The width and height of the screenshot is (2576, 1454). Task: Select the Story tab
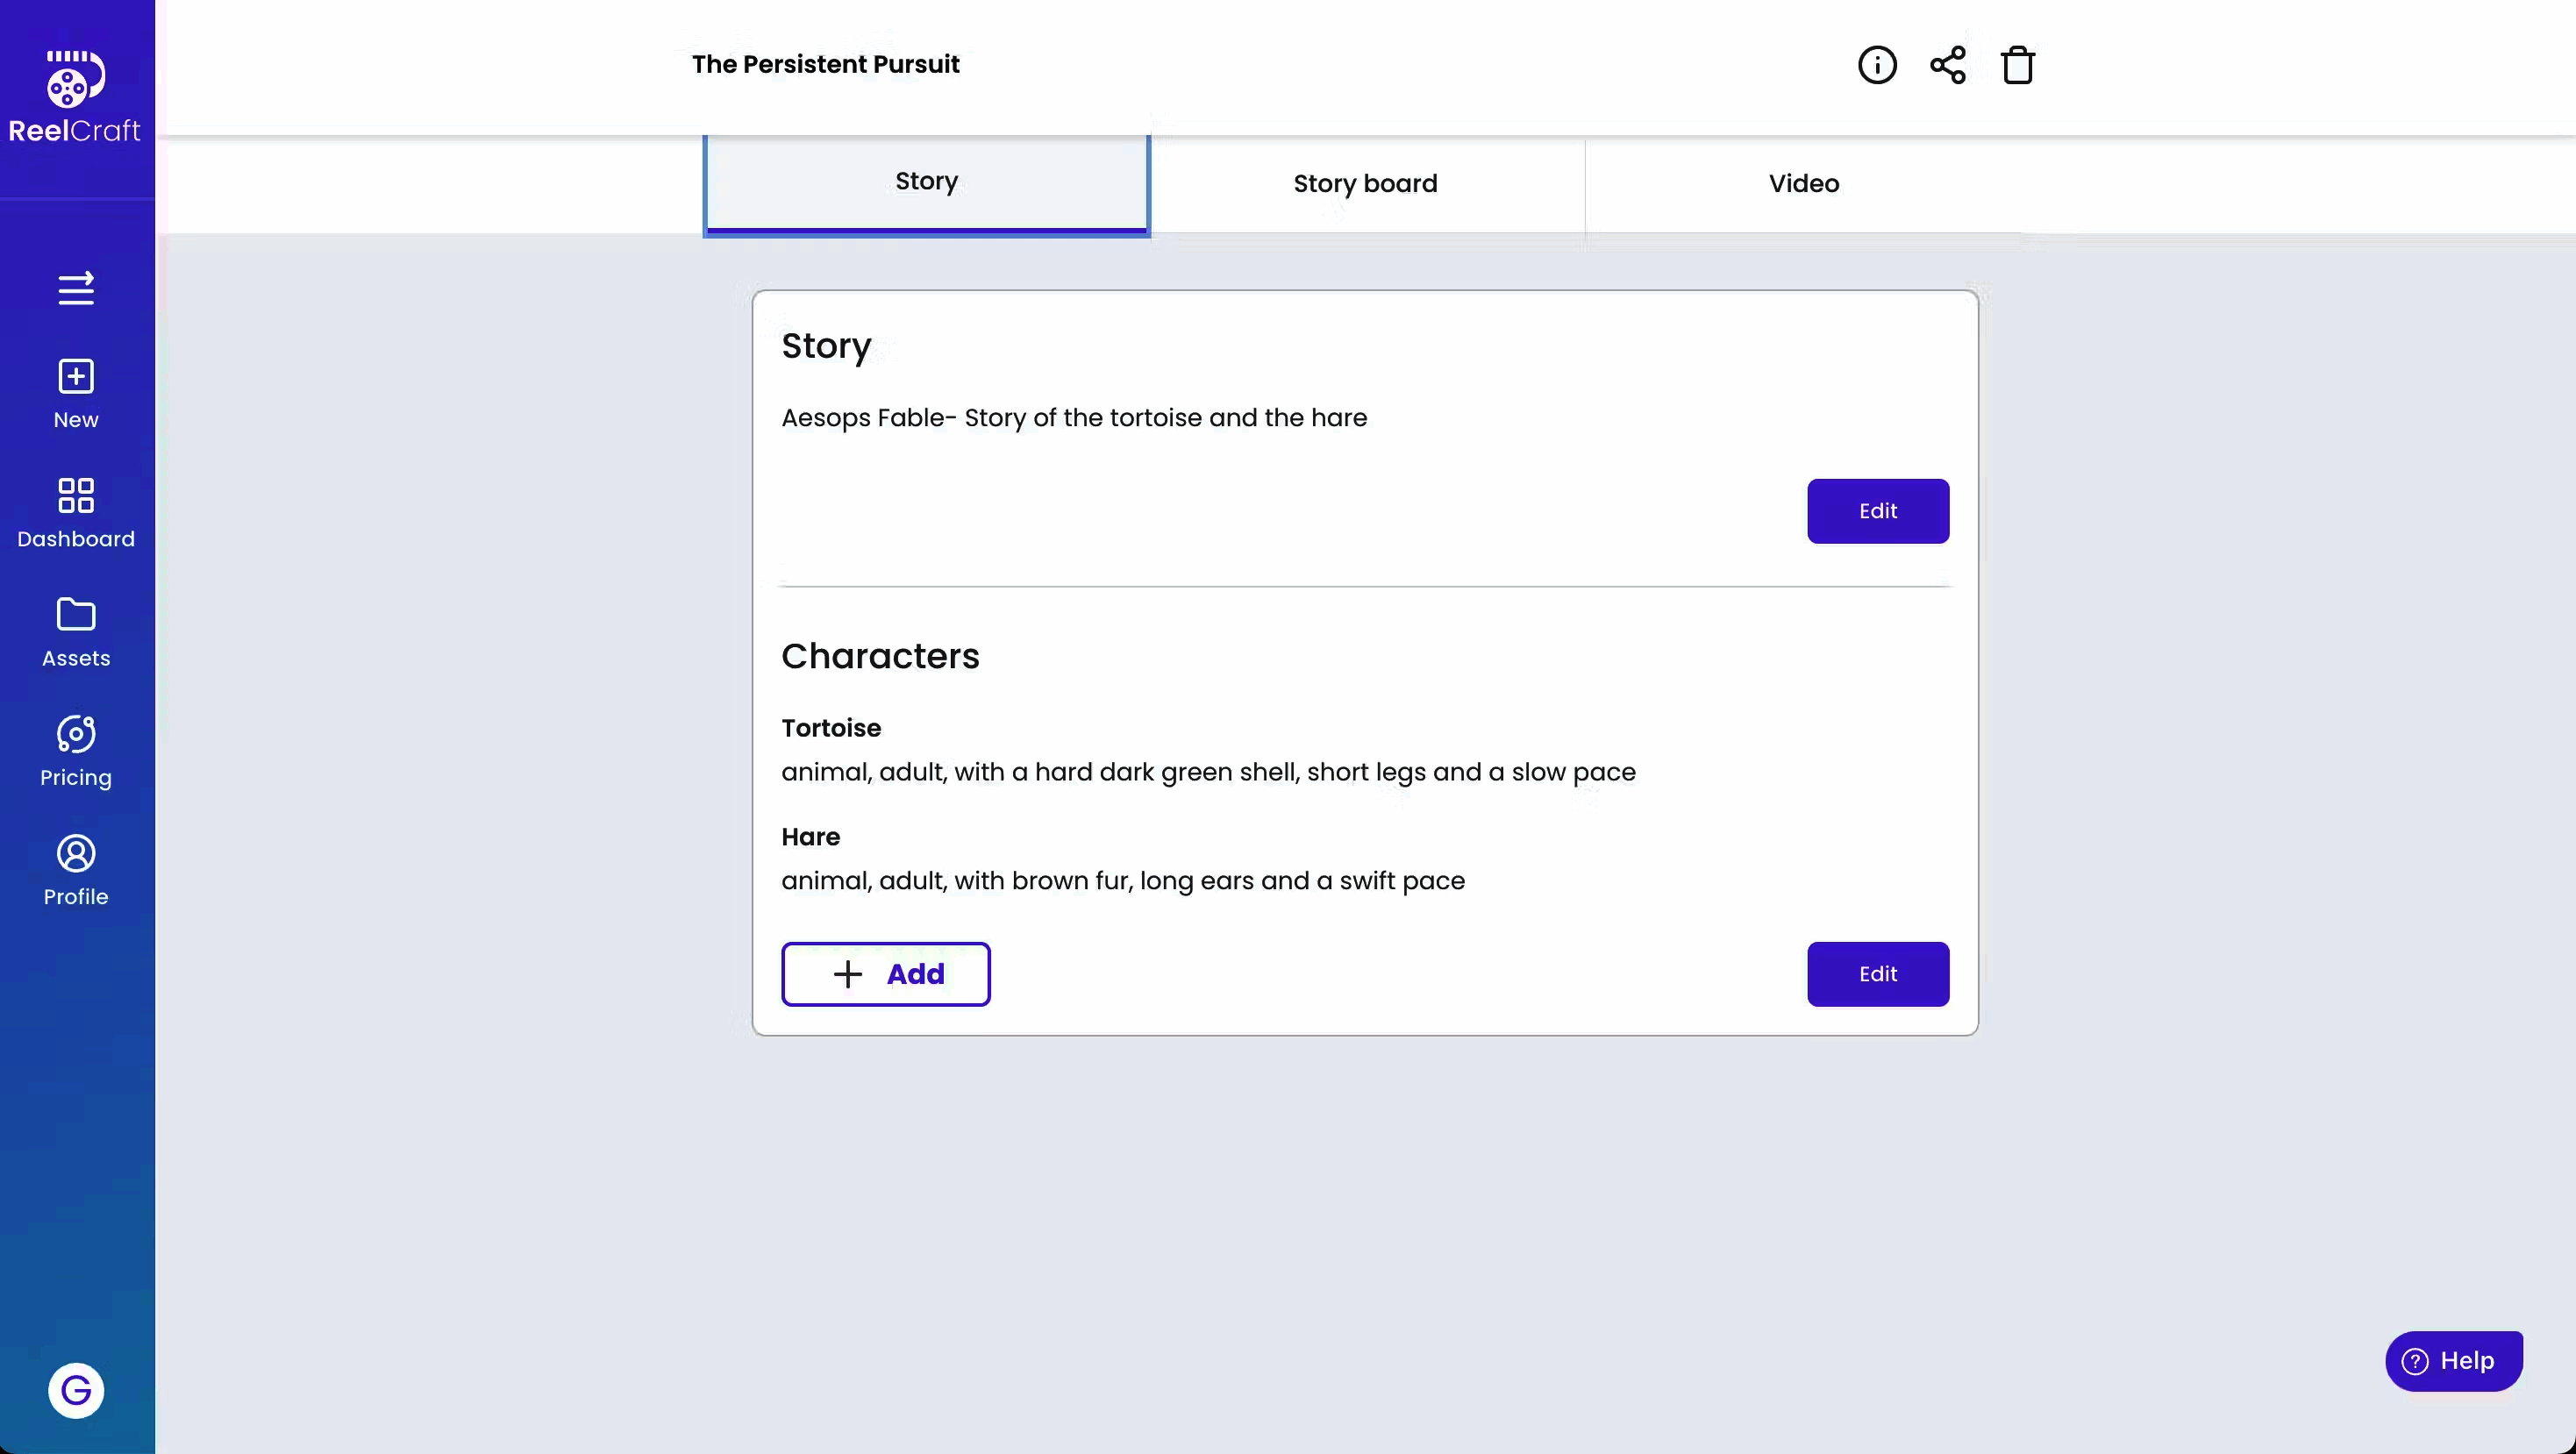tap(926, 182)
